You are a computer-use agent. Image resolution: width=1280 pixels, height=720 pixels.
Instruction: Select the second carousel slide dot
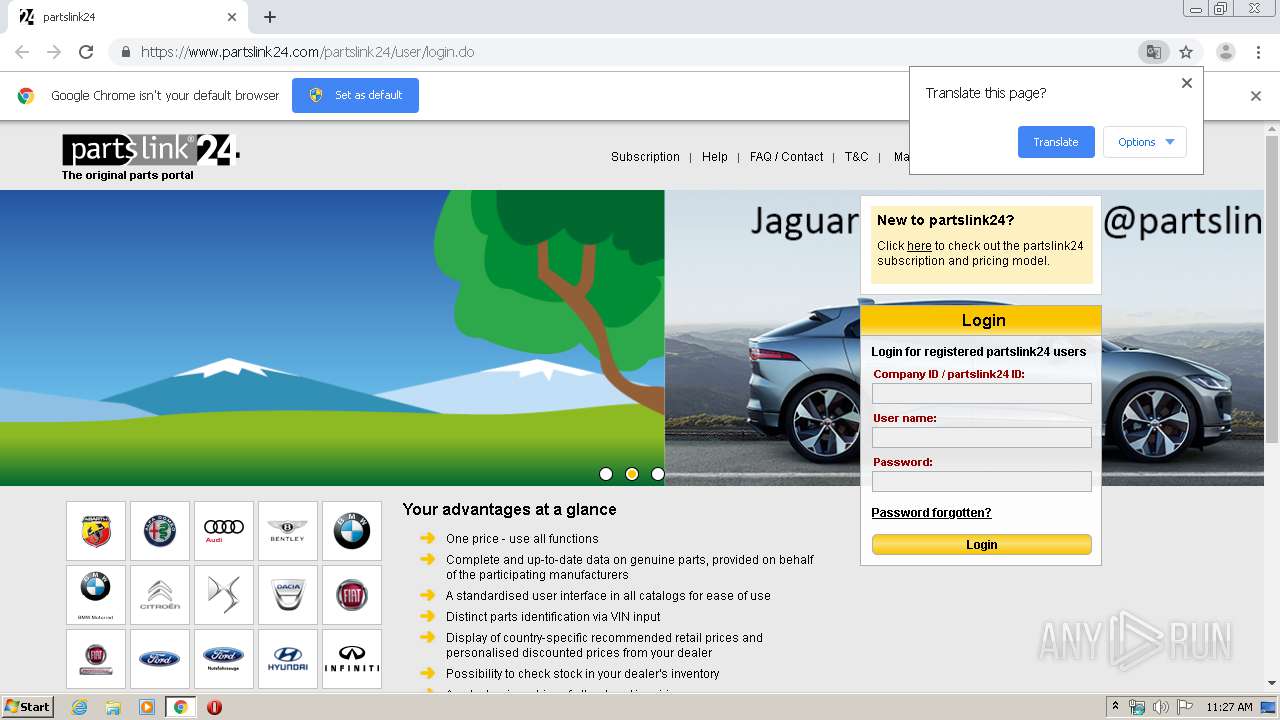632,474
